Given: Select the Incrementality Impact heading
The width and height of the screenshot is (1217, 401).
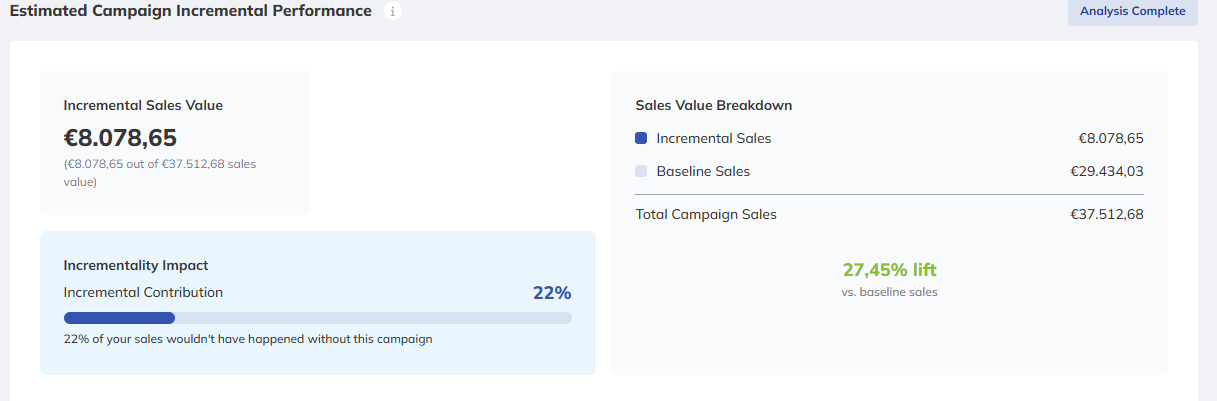Looking at the screenshot, I should [x=135, y=265].
